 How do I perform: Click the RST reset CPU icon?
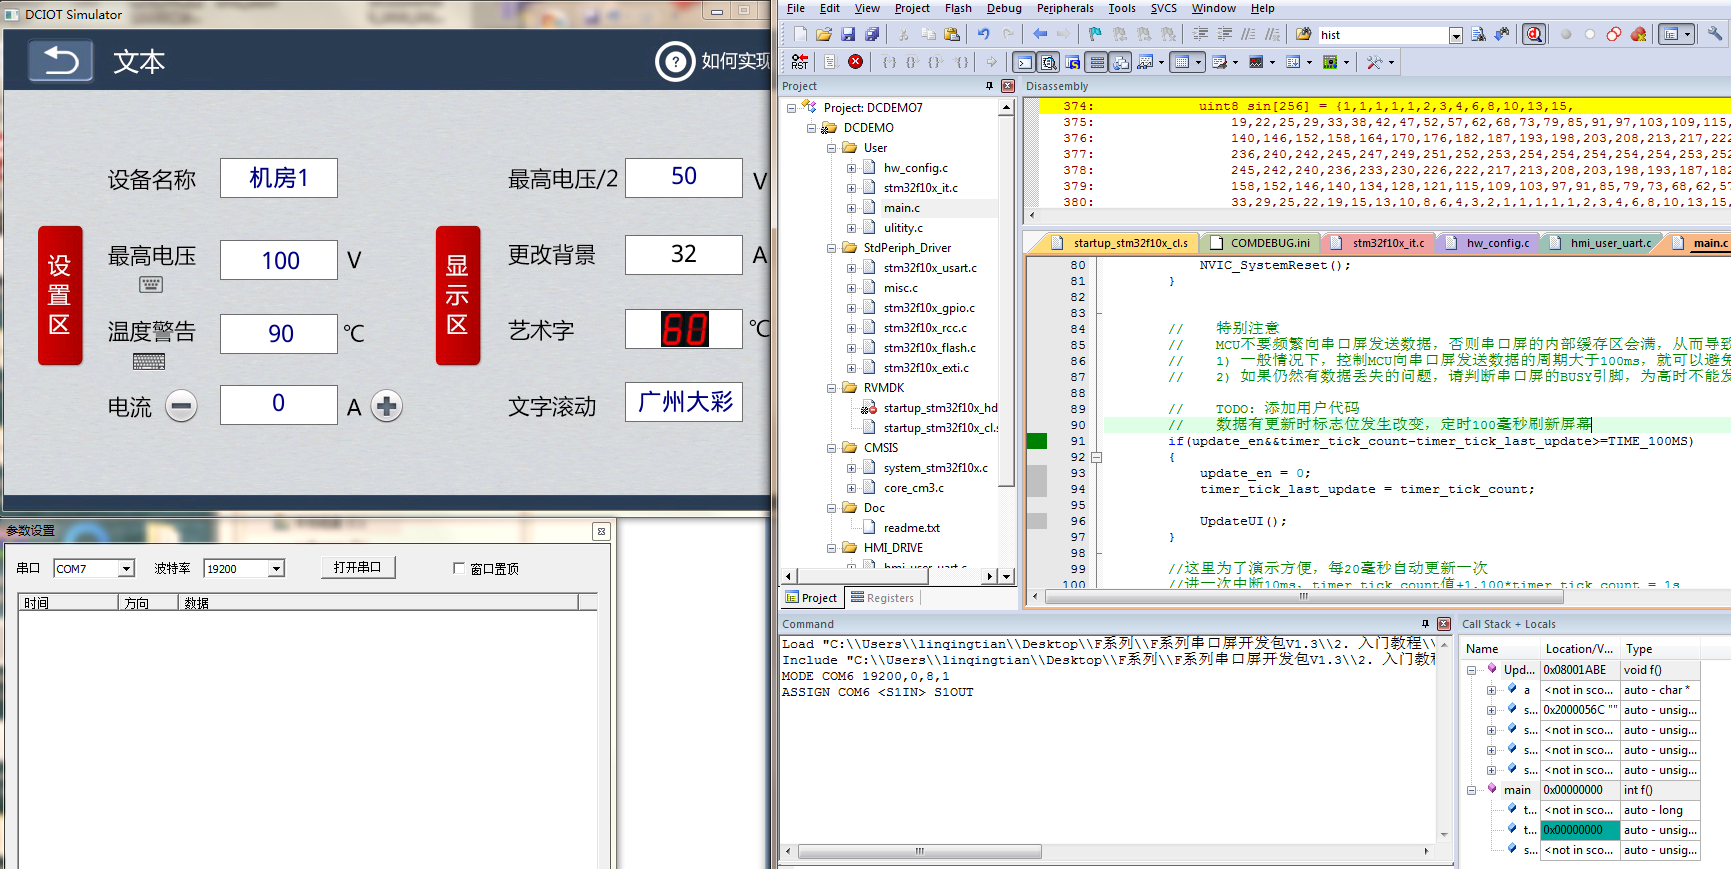tap(799, 62)
